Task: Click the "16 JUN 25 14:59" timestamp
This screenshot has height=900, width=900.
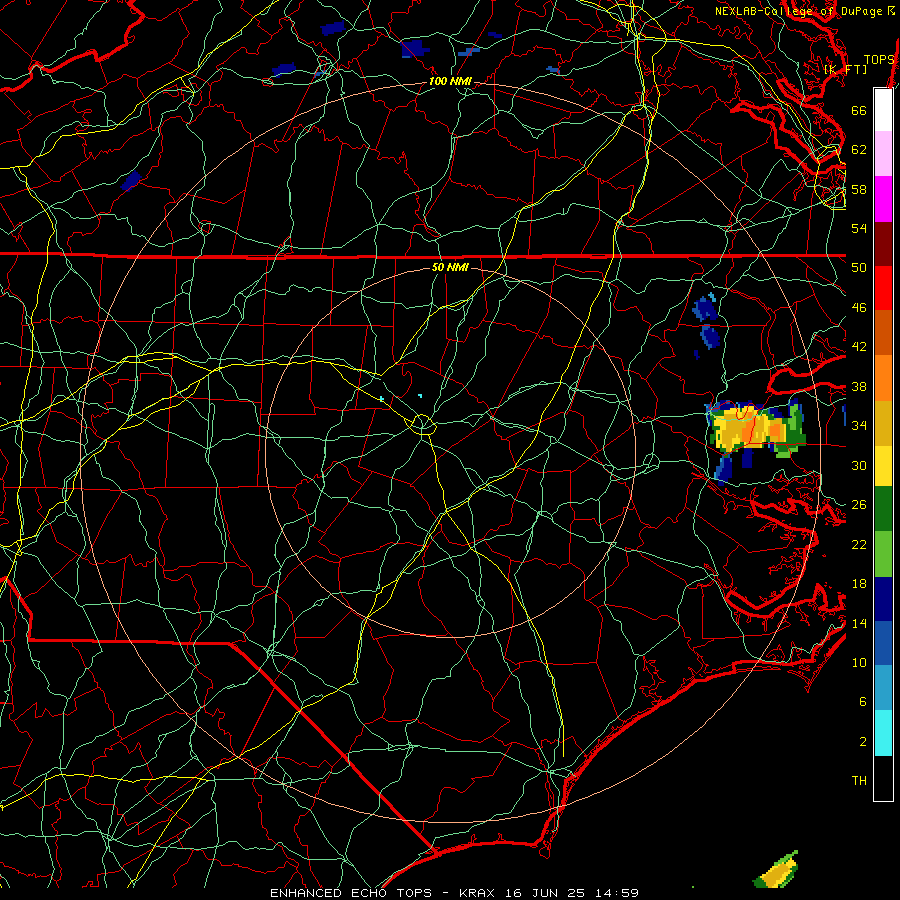Action: click(x=572, y=893)
